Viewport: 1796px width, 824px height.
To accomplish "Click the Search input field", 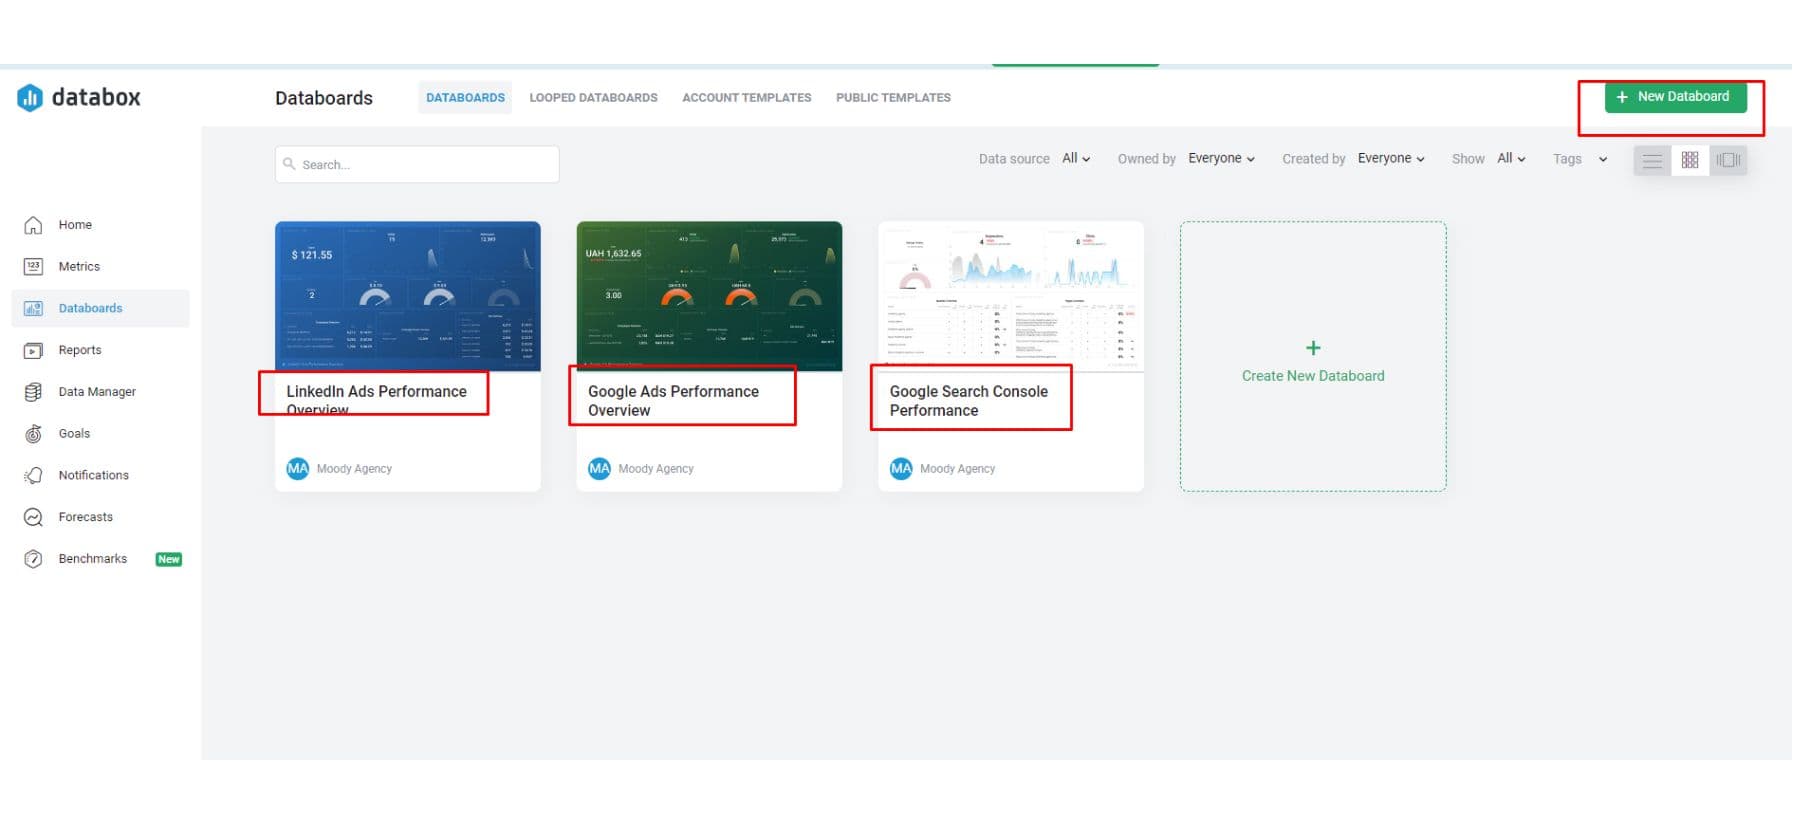I will click(417, 164).
